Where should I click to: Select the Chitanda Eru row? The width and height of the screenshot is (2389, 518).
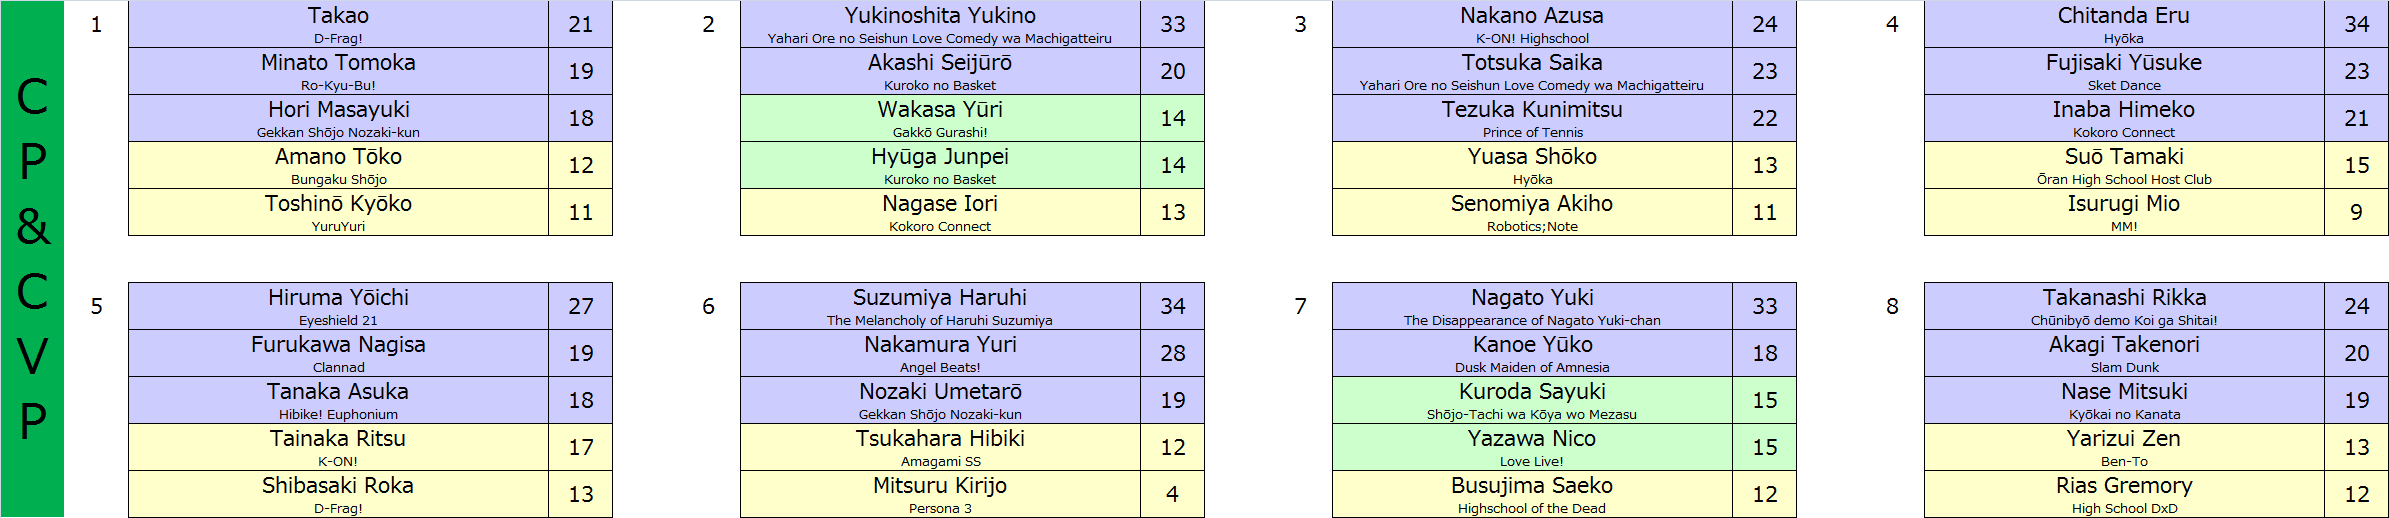pos(2156,24)
